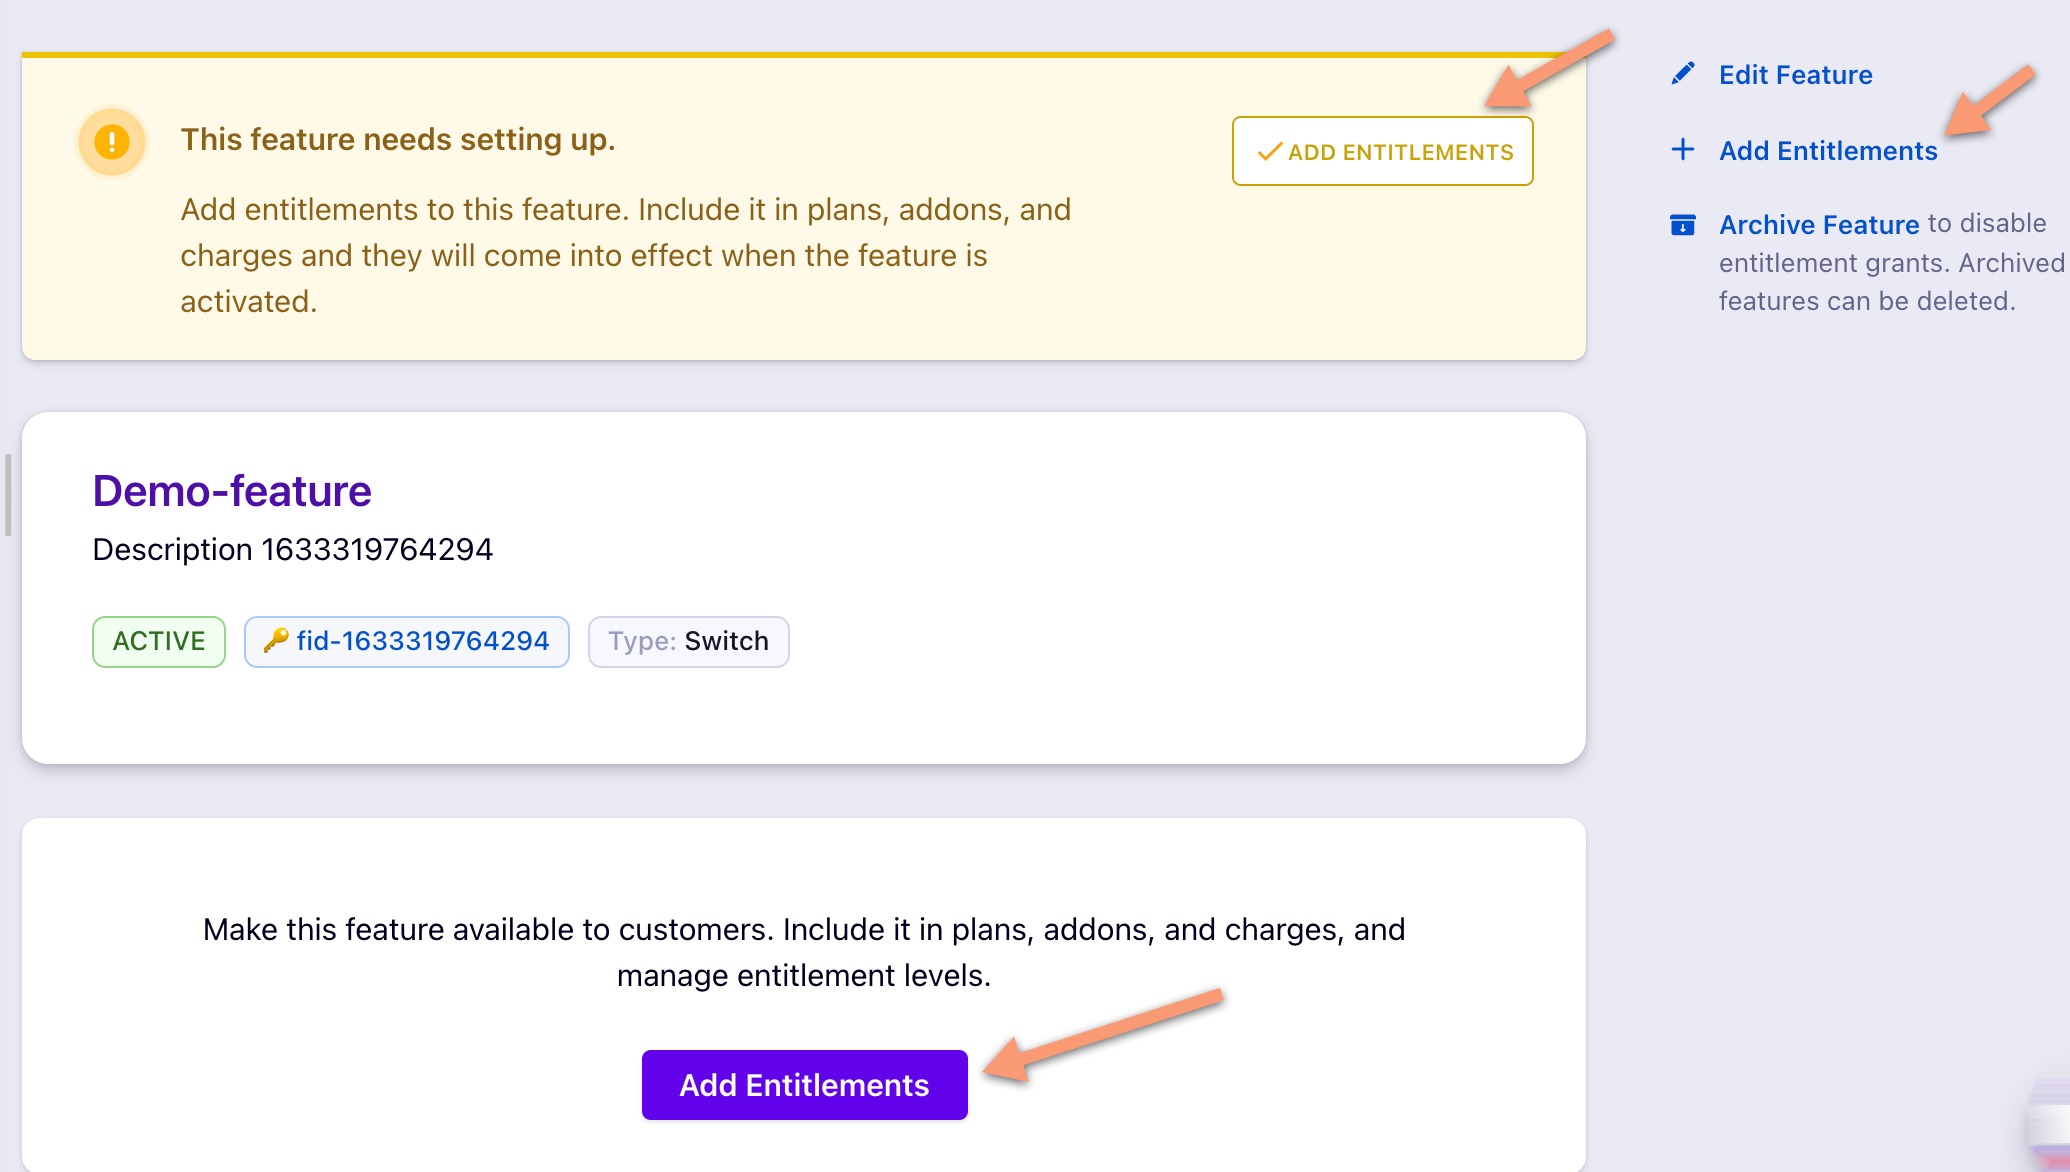2070x1172 pixels.
Task: Click the key icon in the feature ID badge
Action: [276, 641]
